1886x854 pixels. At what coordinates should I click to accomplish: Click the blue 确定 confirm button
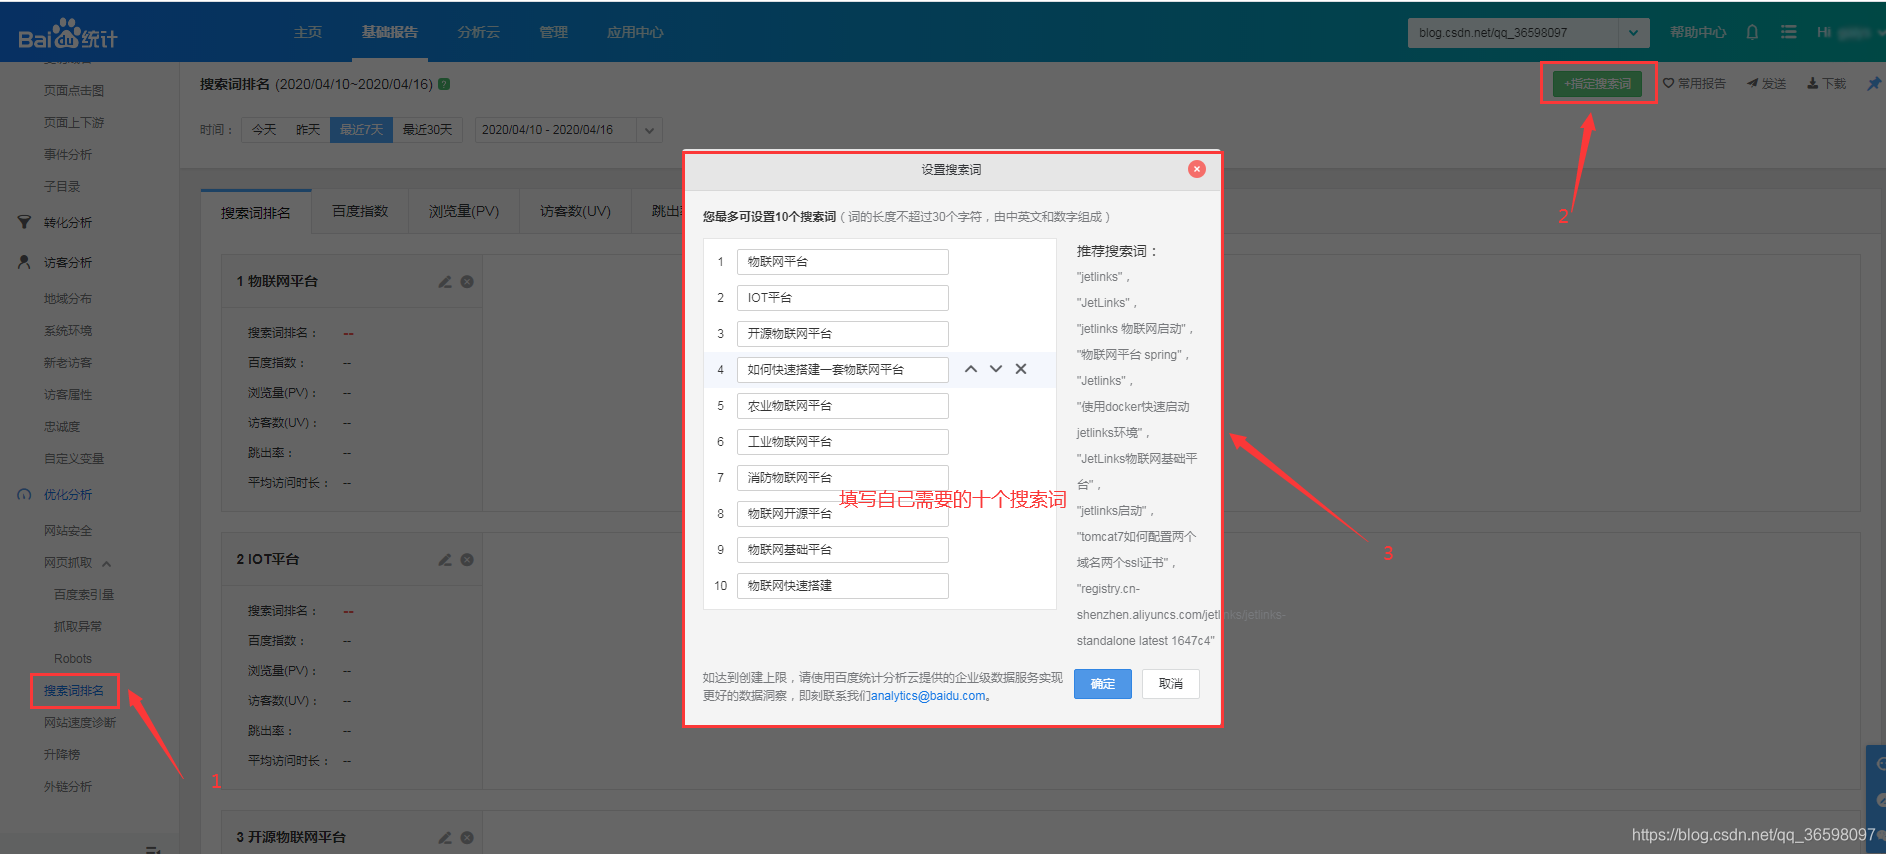pyautogui.click(x=1103, y=684)
